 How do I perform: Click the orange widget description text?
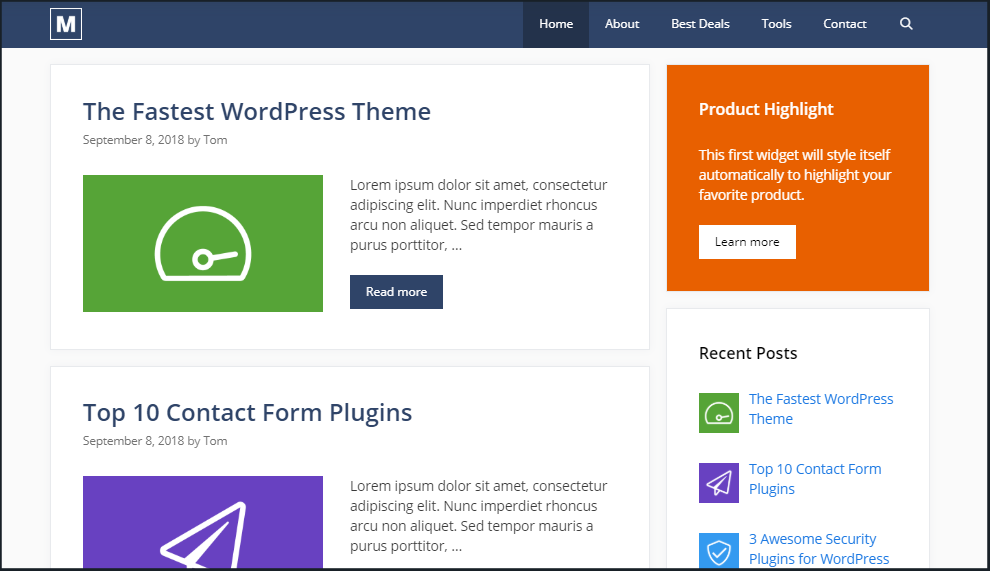click(795, 175)
